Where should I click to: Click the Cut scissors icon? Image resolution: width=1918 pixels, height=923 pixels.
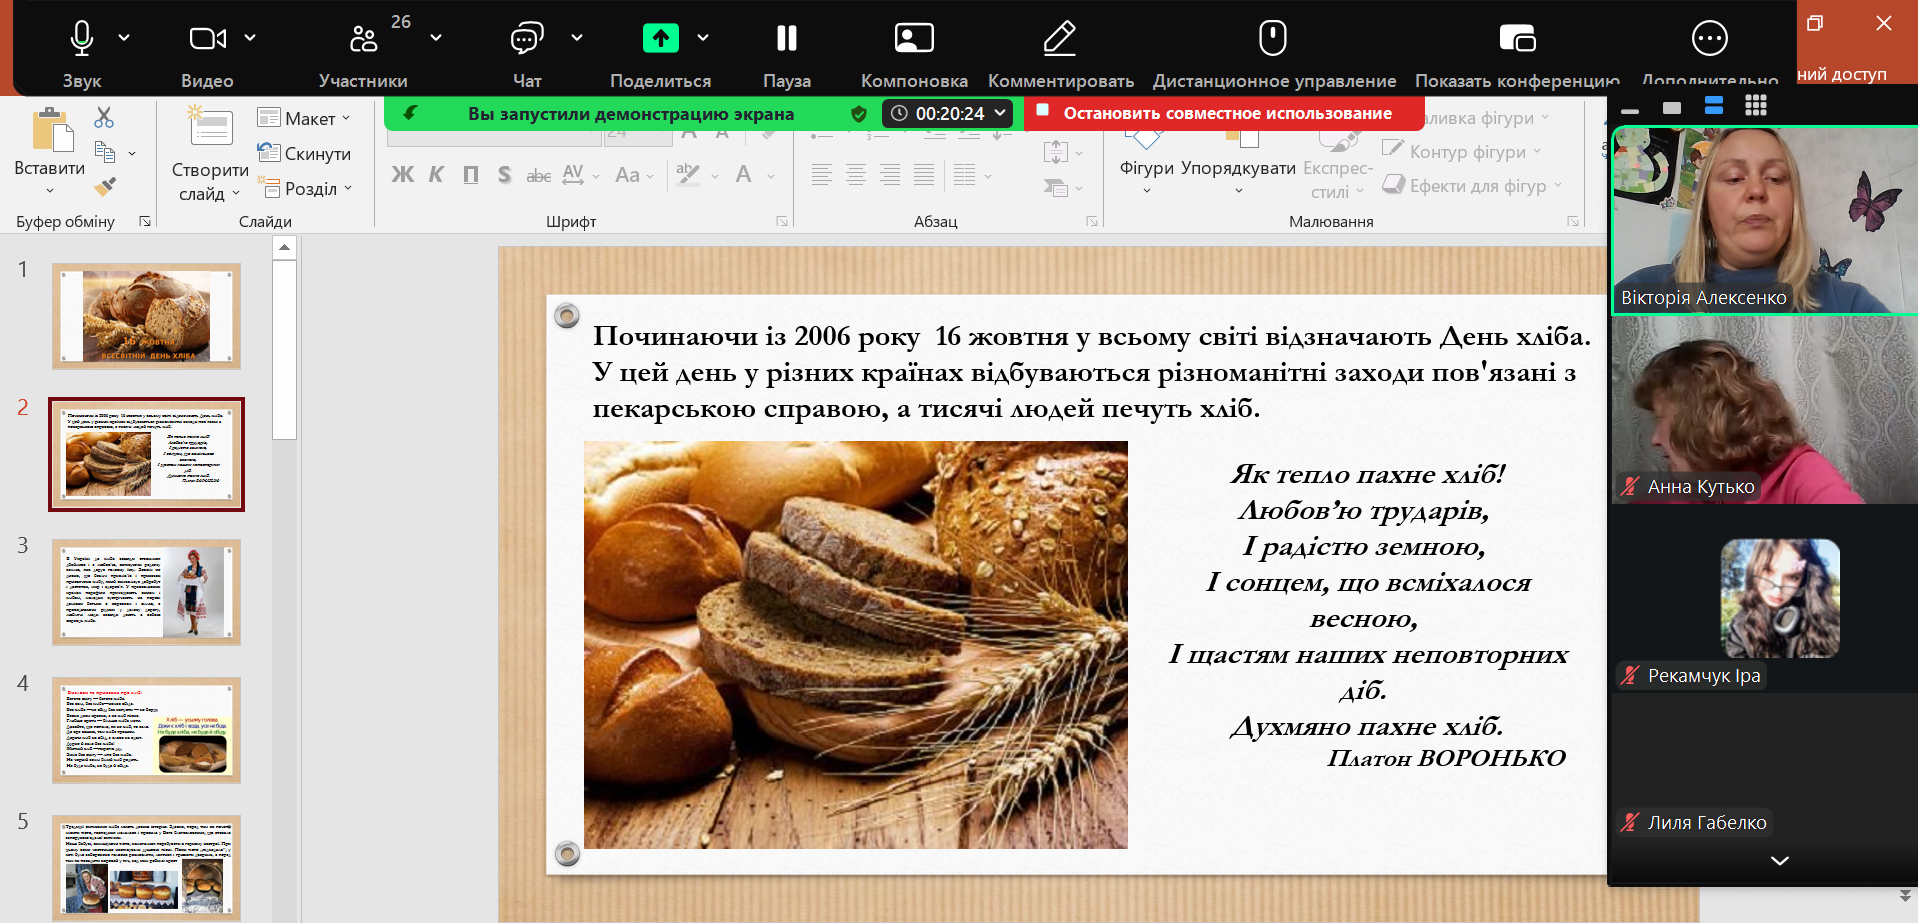[x=104, y=118]
